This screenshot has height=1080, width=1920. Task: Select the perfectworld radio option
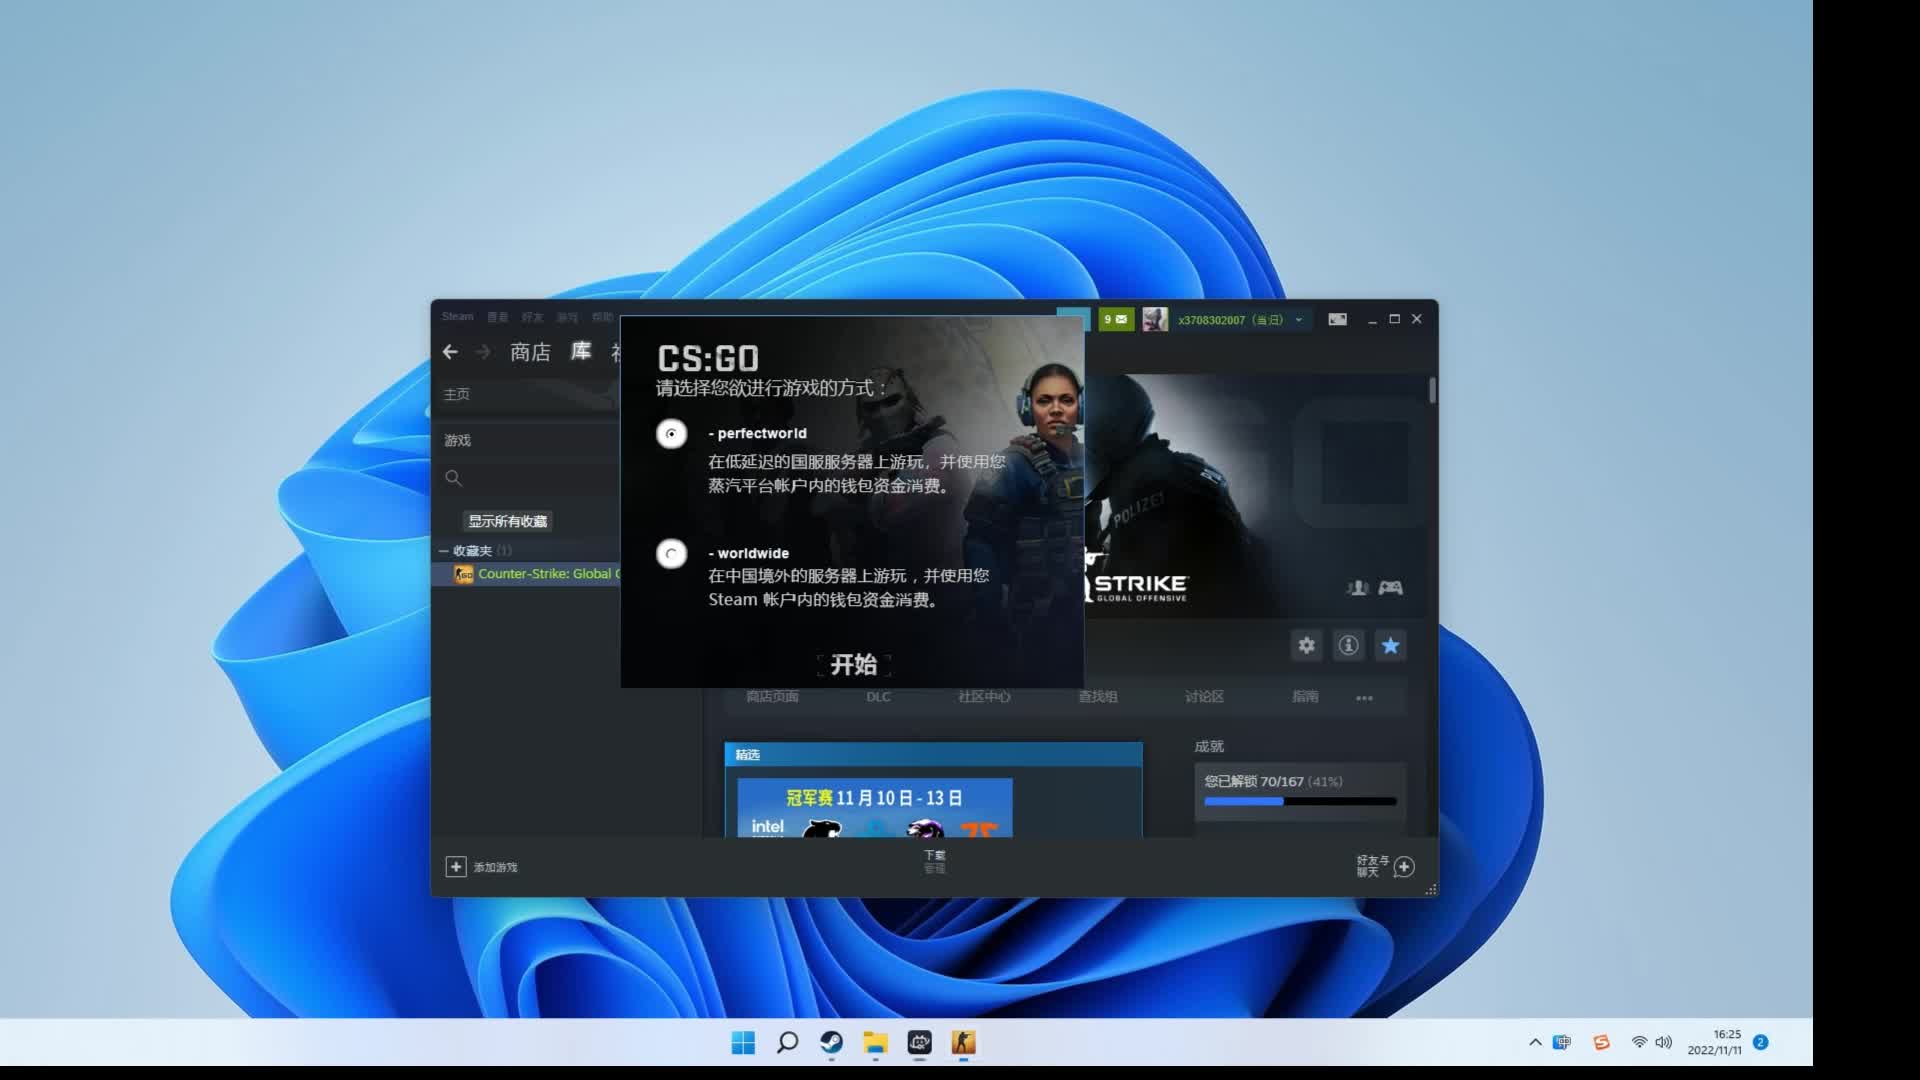tap(671, 433)
